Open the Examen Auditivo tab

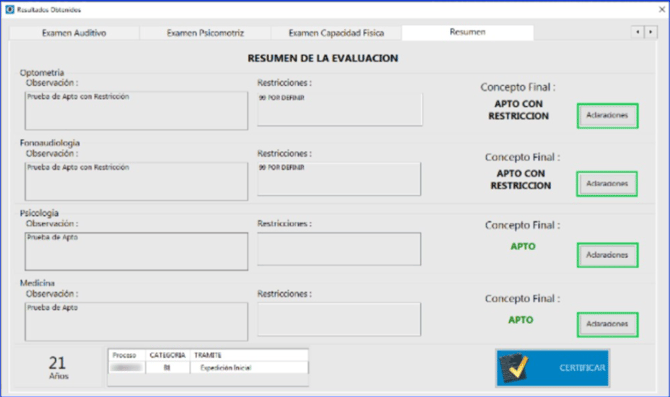point(74,33)
